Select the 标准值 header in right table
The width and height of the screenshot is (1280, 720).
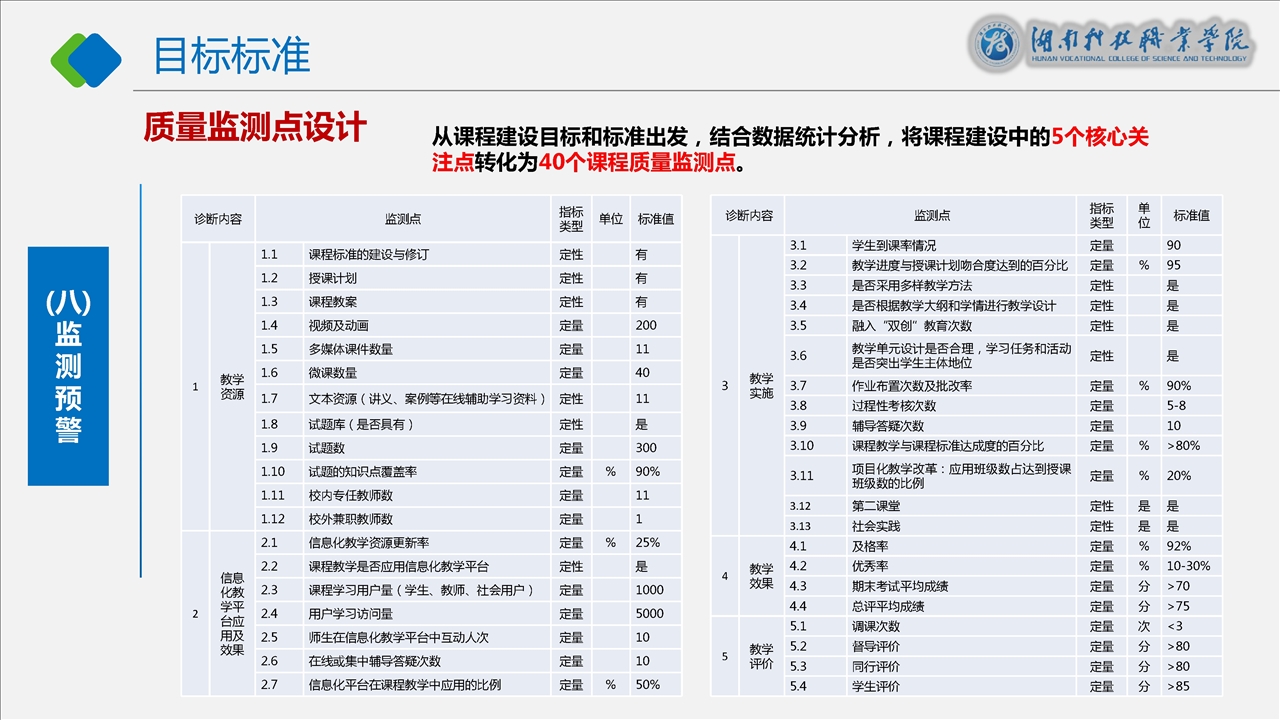1191,215
